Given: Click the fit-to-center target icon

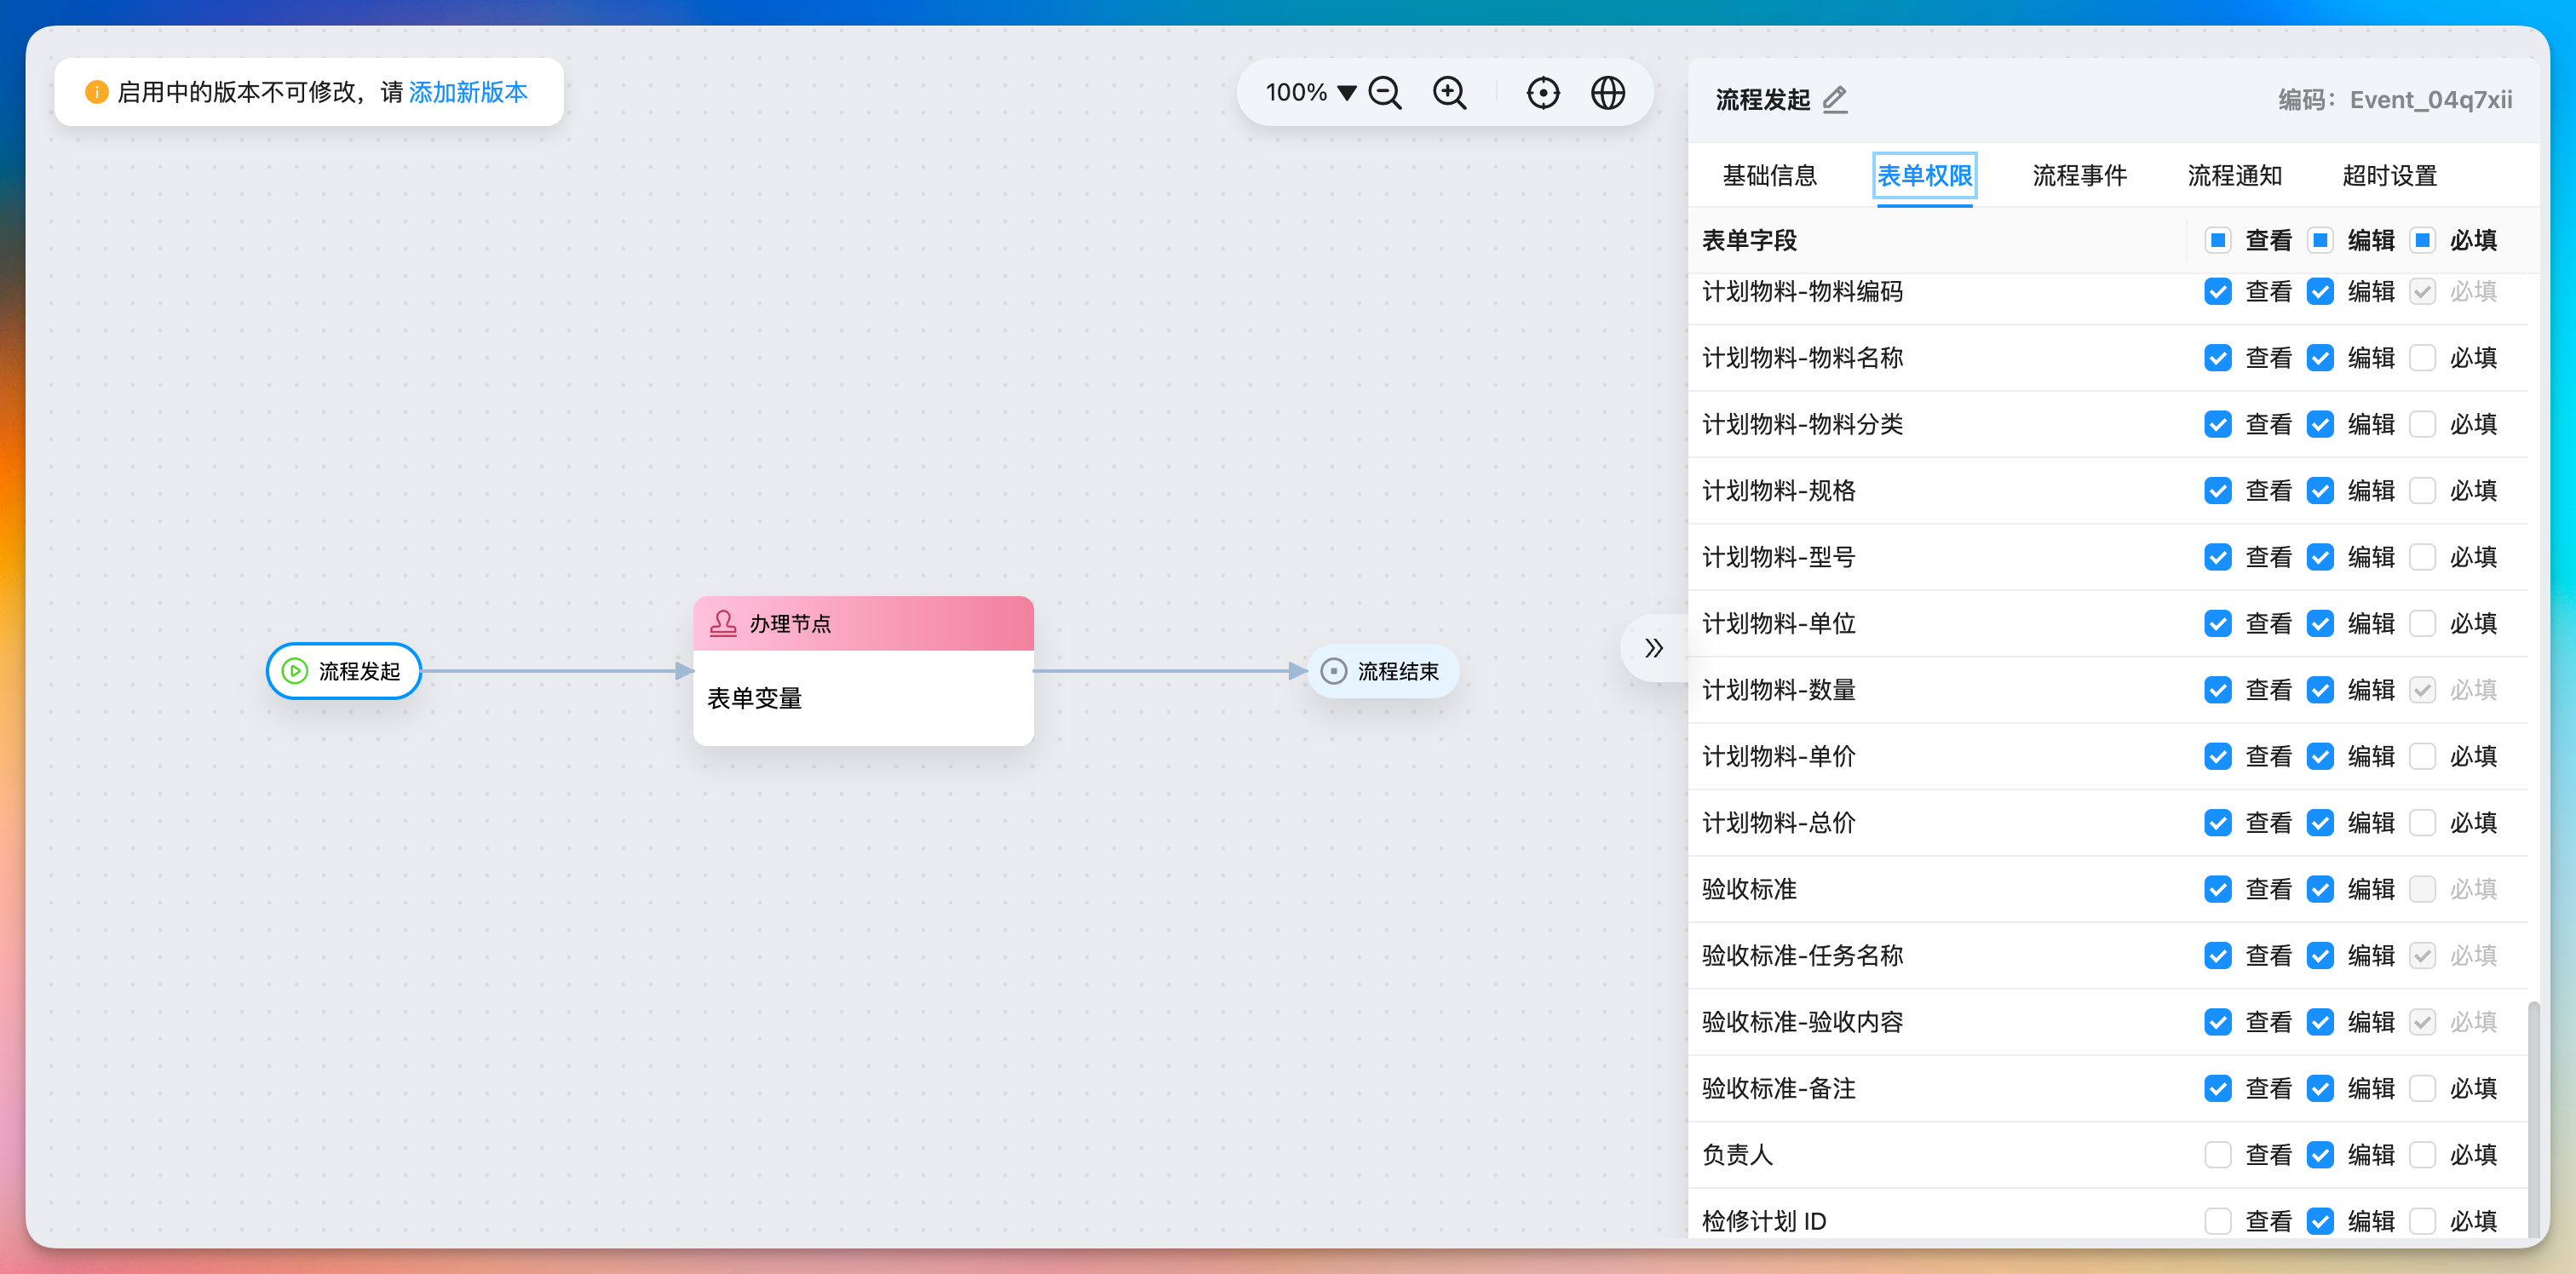Looking at the screenshot, I should 1543,92.
